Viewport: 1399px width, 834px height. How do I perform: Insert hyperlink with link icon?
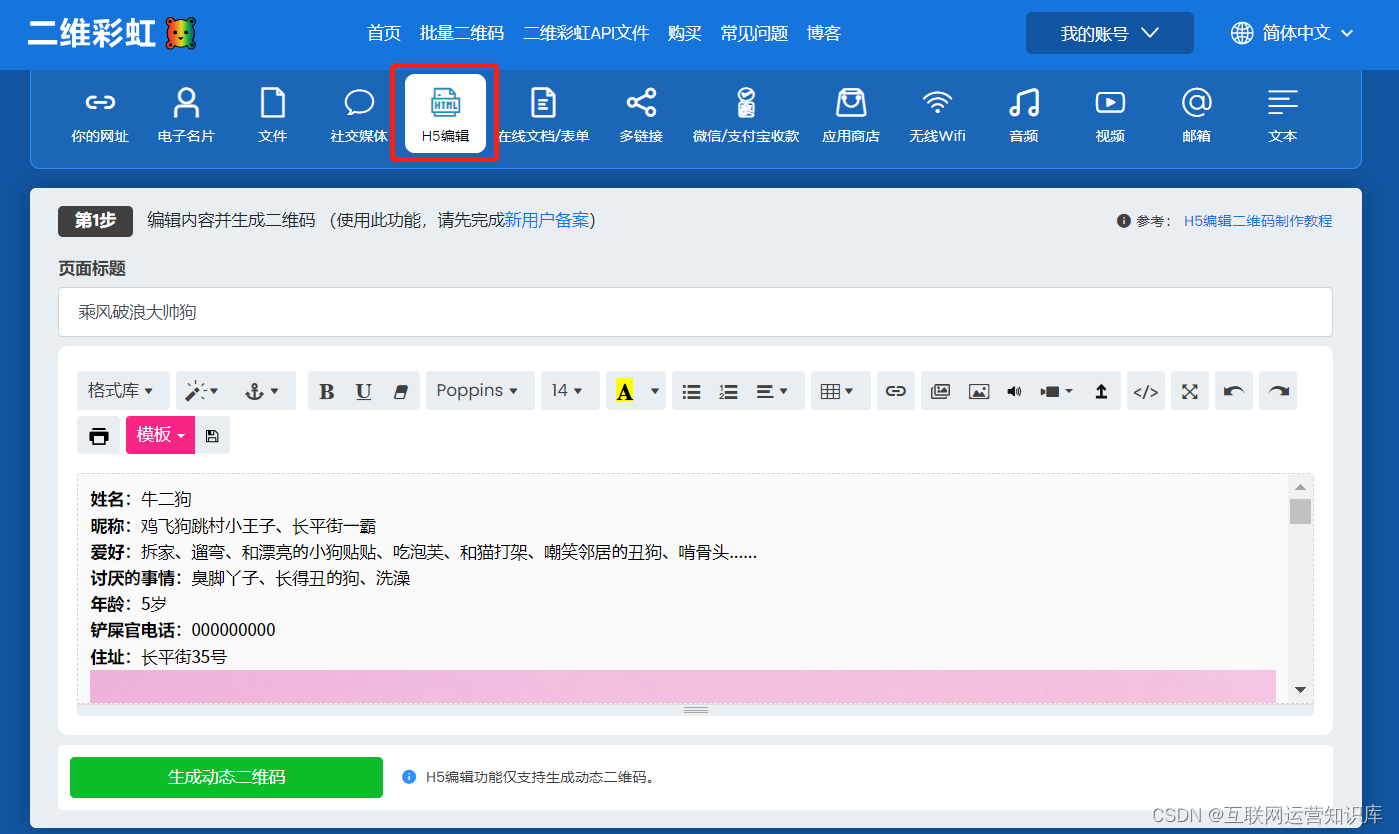pos(896,391)
